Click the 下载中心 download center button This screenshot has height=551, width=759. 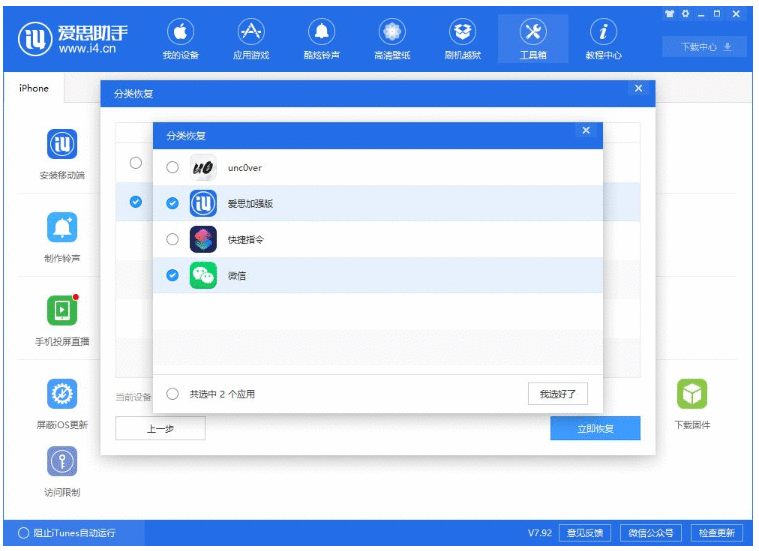(705, 47)
